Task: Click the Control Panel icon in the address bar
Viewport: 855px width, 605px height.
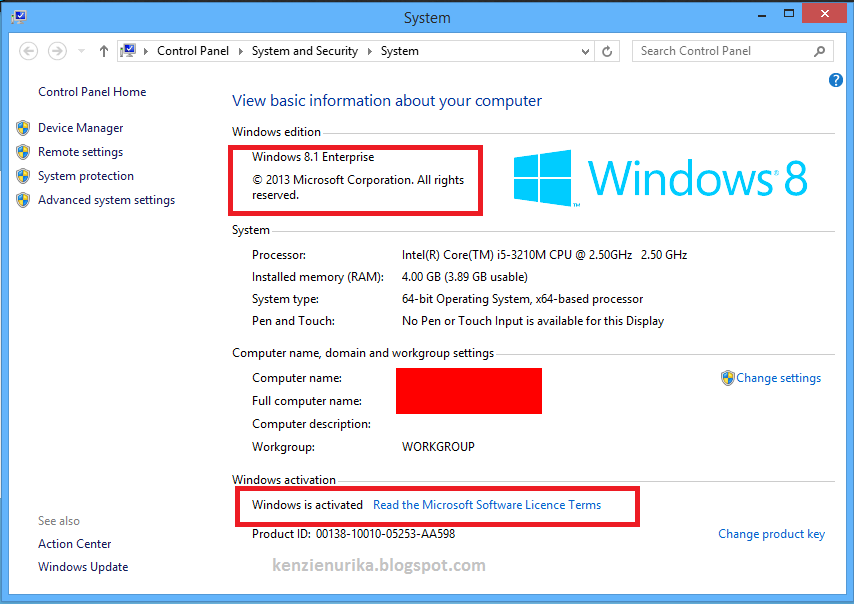Action: click(x=128, y=50)
